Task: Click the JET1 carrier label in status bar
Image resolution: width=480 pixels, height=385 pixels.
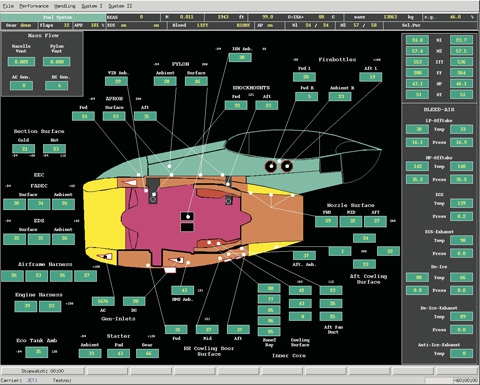Action: [32, 380]
